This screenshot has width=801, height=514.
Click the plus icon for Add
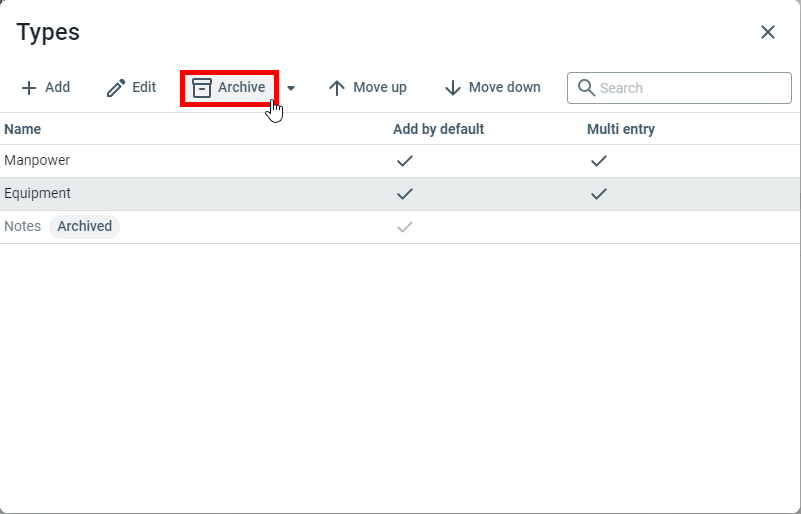click(29, 88)
